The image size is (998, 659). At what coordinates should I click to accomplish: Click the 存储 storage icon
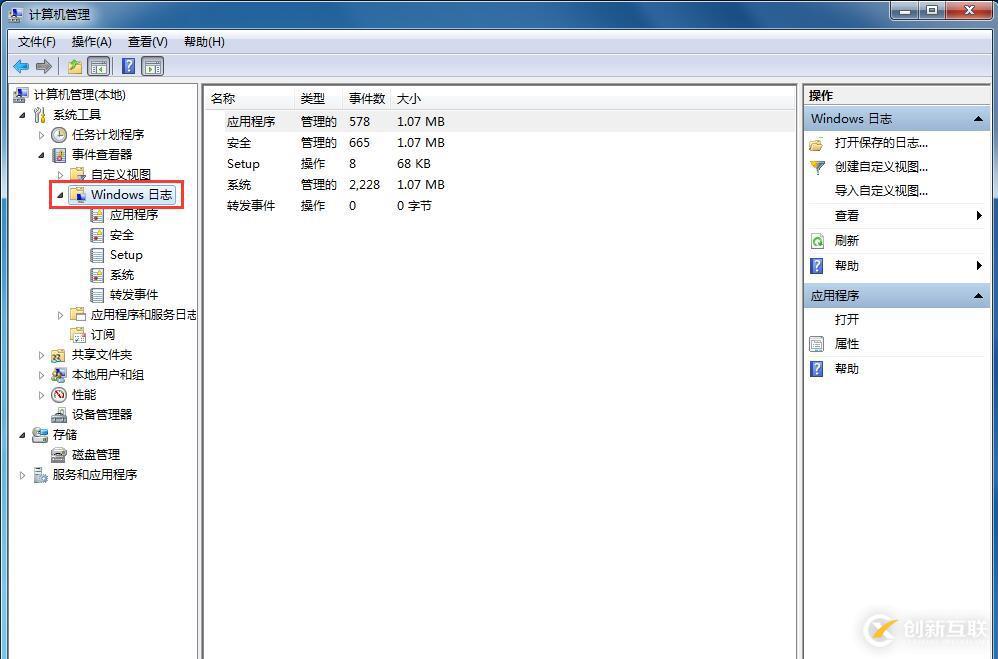point(40,435)
